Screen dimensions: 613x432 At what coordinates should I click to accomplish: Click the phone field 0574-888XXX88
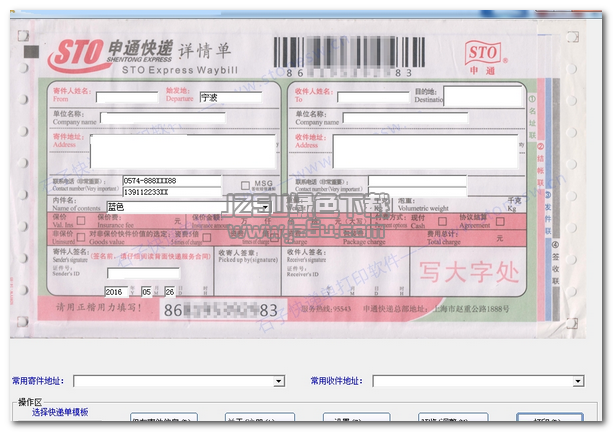click(172, 181)
